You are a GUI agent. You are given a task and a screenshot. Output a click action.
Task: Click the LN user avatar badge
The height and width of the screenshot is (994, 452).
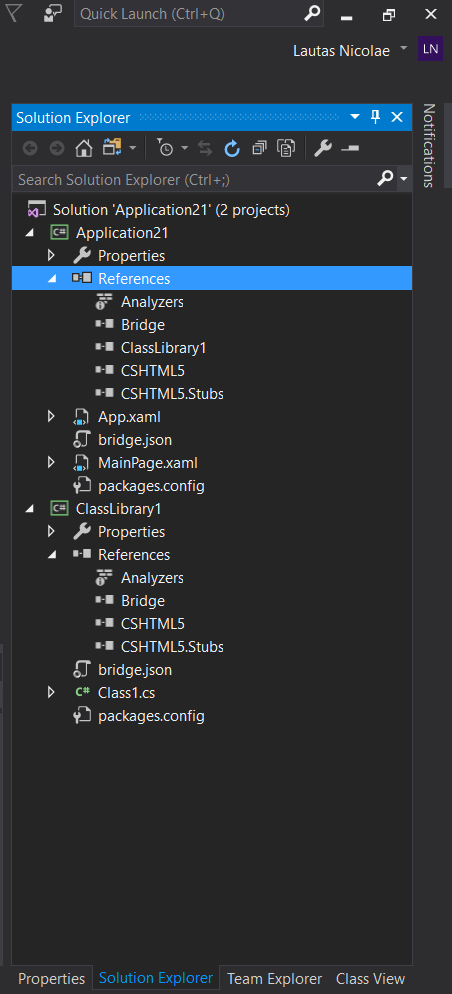[x=430, y=49]
